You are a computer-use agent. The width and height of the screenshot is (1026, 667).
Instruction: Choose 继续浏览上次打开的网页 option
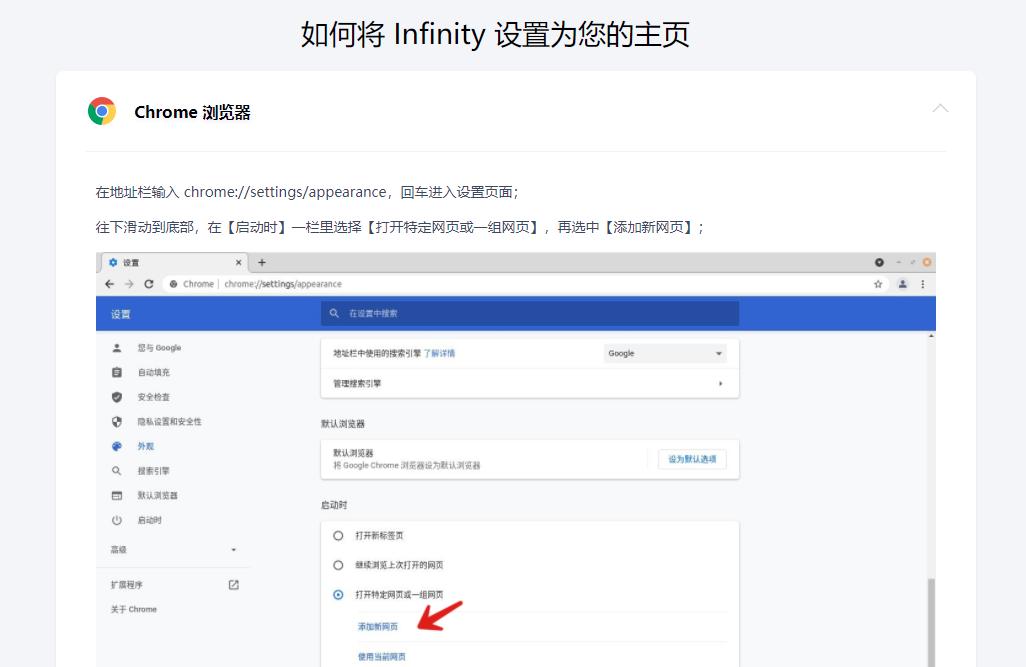click(337, 564)
